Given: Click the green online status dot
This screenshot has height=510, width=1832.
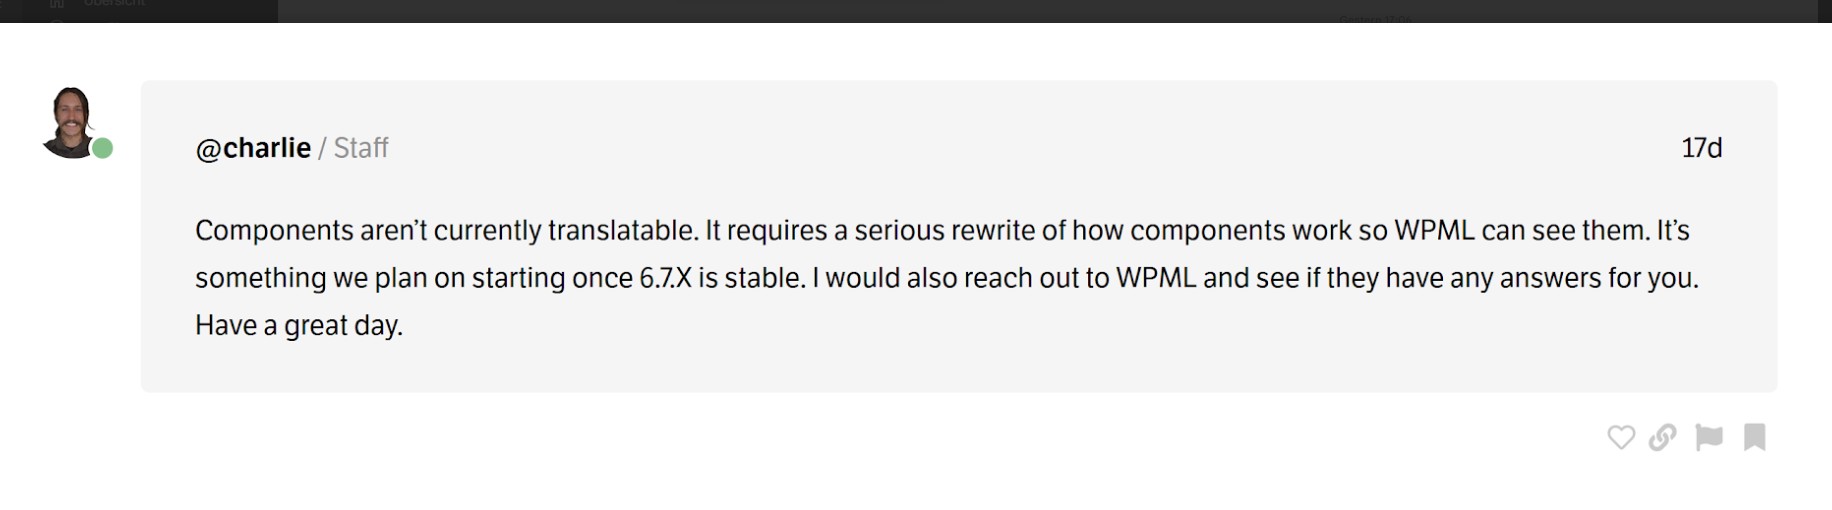Looking at the screenshot, I should pos(103,149).
